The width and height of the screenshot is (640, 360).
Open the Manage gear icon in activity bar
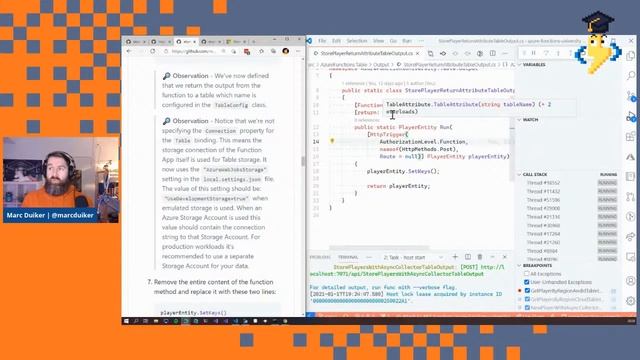click(631, 301)
